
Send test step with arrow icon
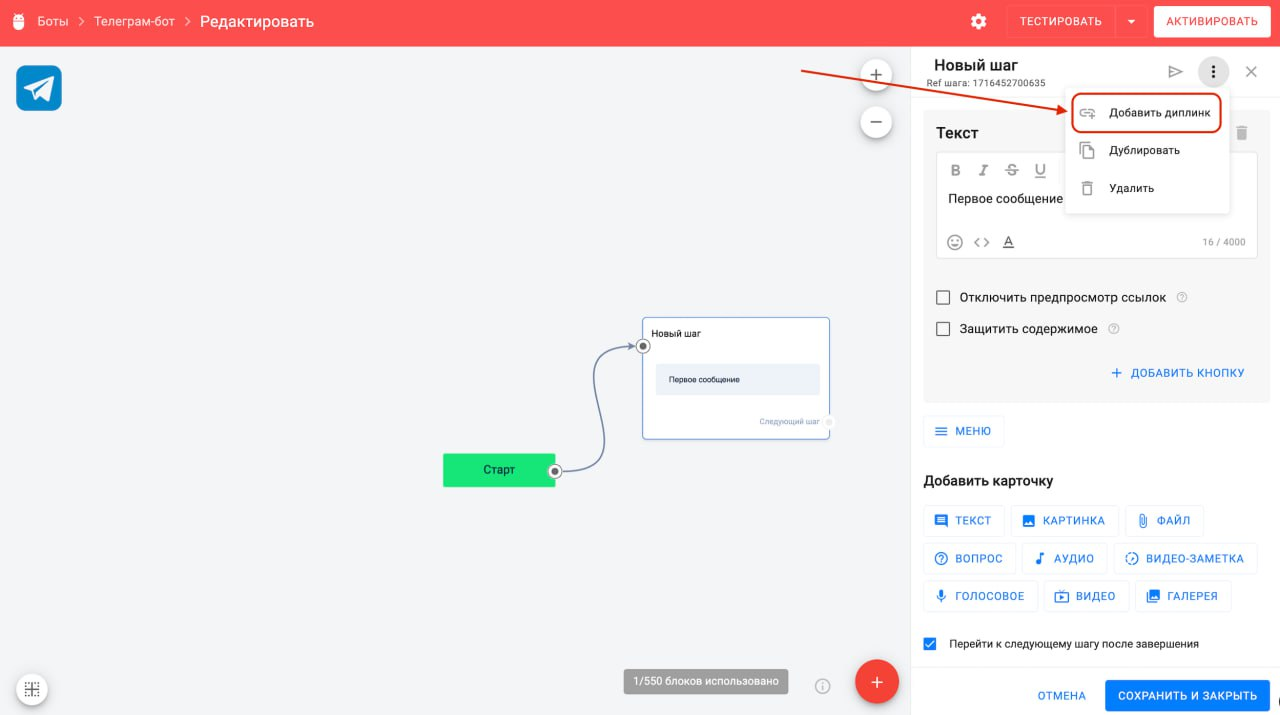(x=1175, y=72)
